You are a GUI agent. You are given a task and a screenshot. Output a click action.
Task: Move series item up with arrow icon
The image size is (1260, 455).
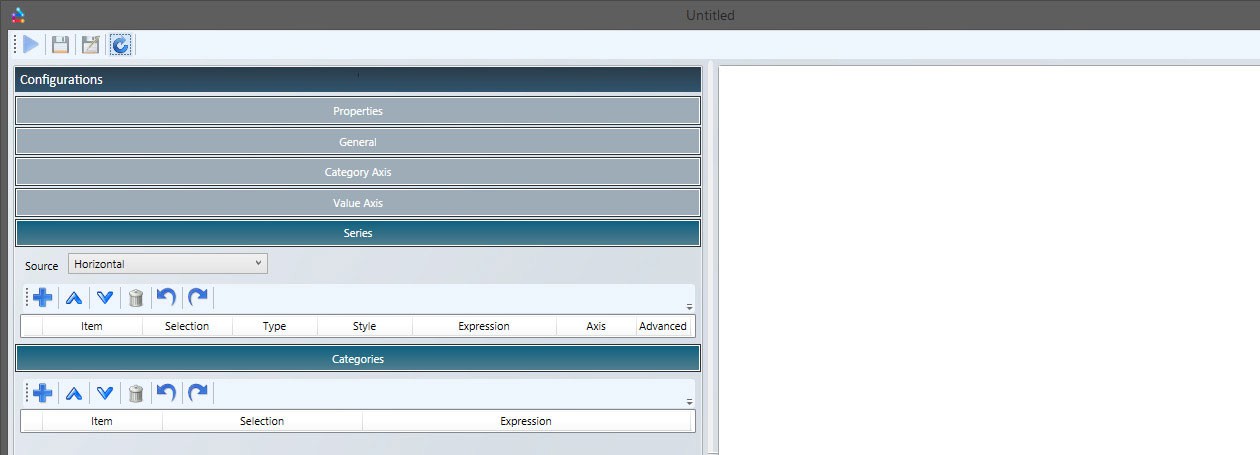click(x=74, y=298)
